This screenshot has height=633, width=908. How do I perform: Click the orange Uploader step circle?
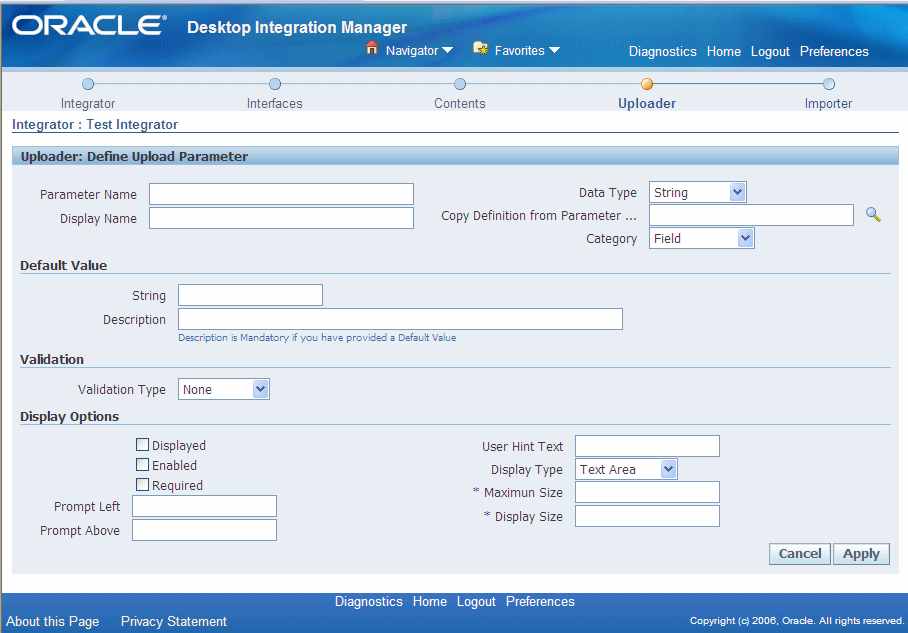[647, 84]
